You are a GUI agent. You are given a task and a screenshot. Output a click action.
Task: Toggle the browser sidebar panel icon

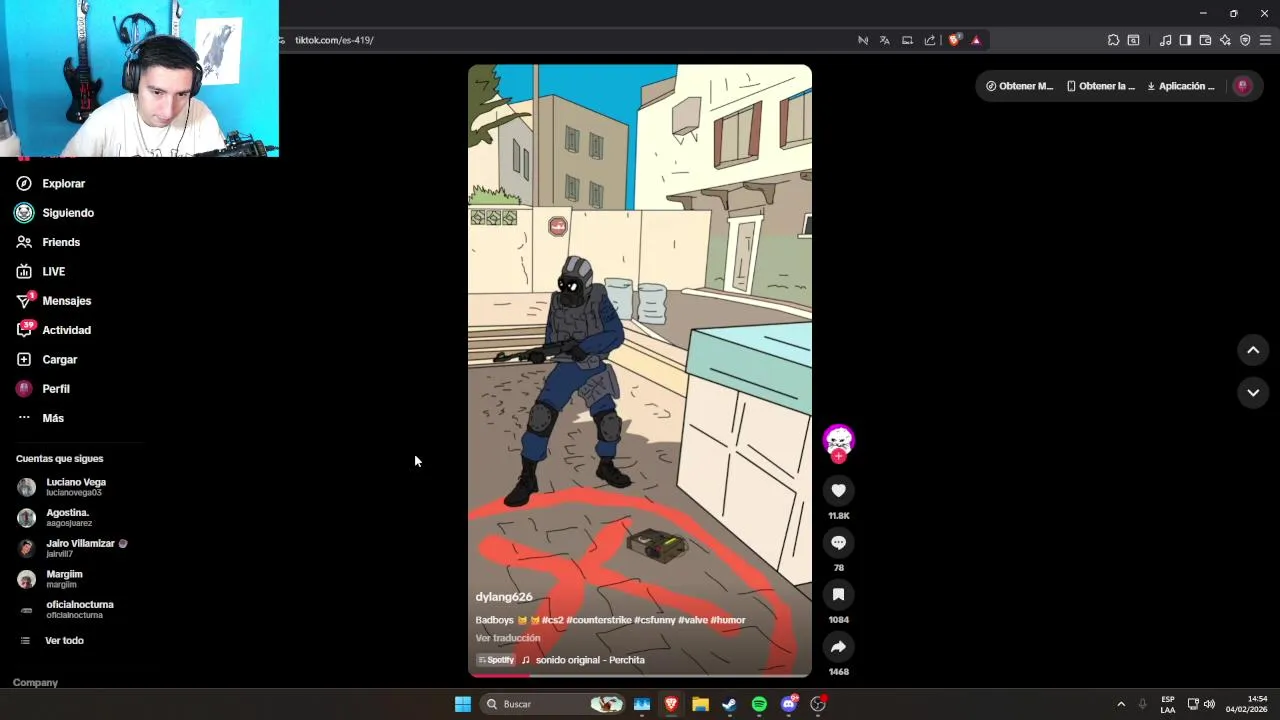(x=1185, y=40)
